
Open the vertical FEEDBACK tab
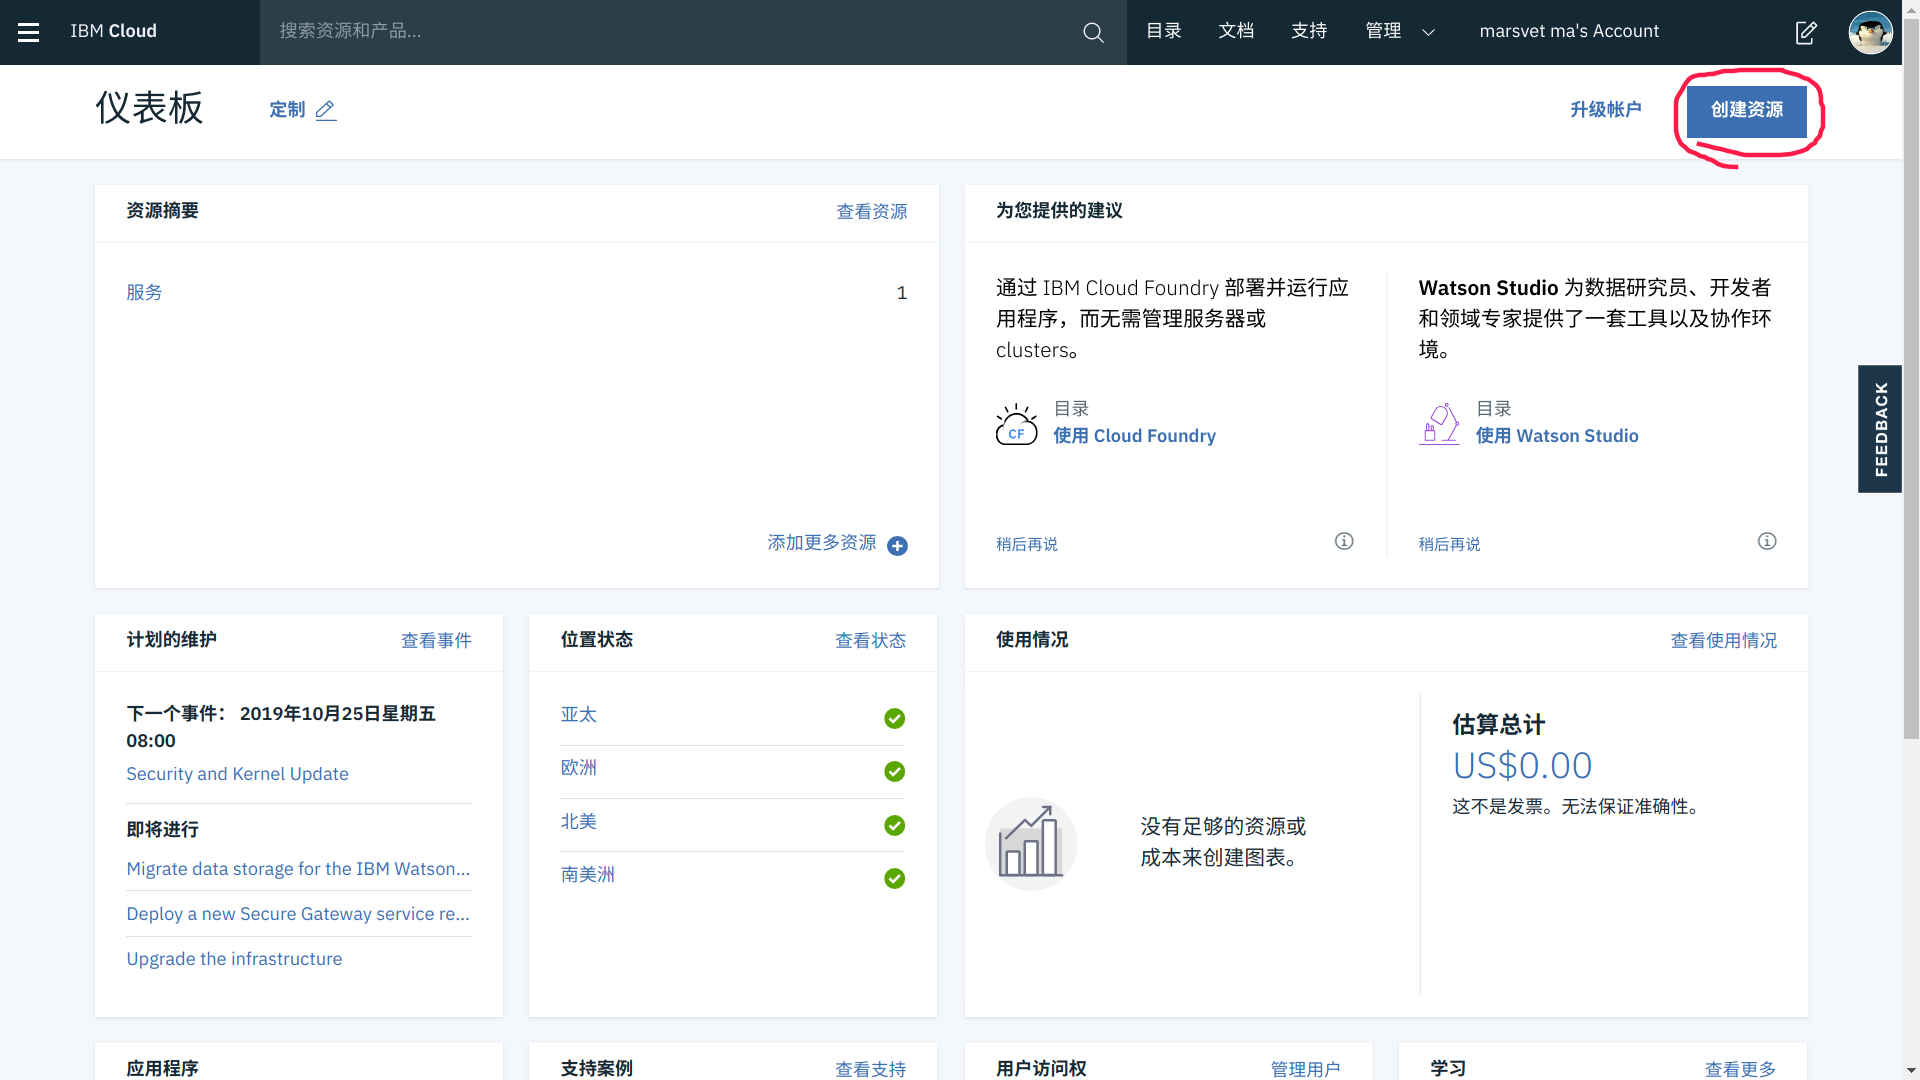[1880, 428]
